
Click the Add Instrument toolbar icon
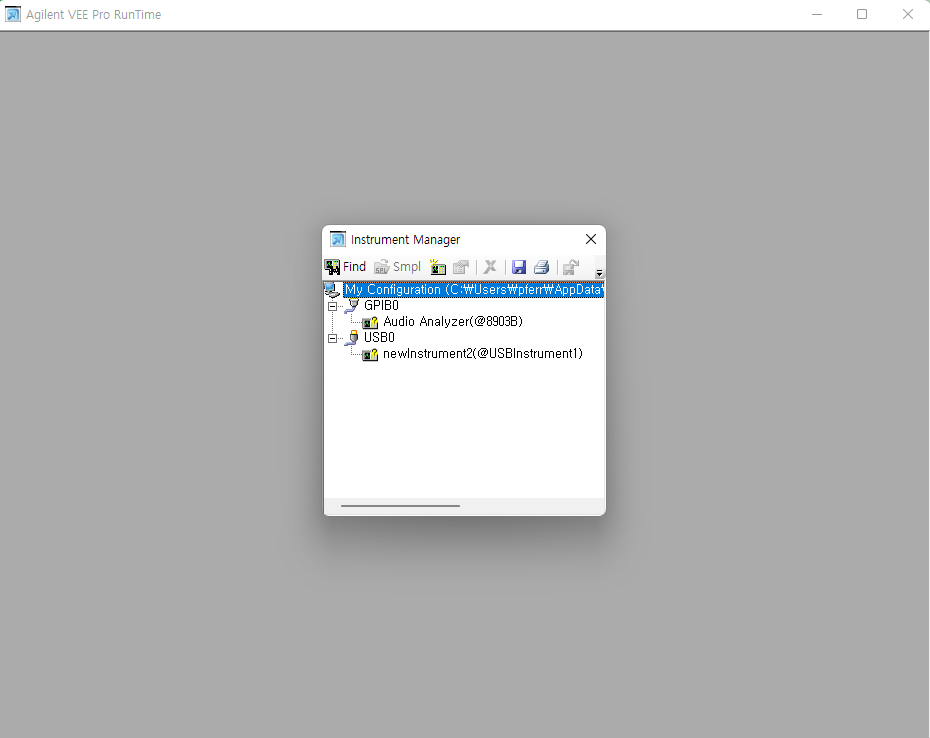tap(437, 267)
